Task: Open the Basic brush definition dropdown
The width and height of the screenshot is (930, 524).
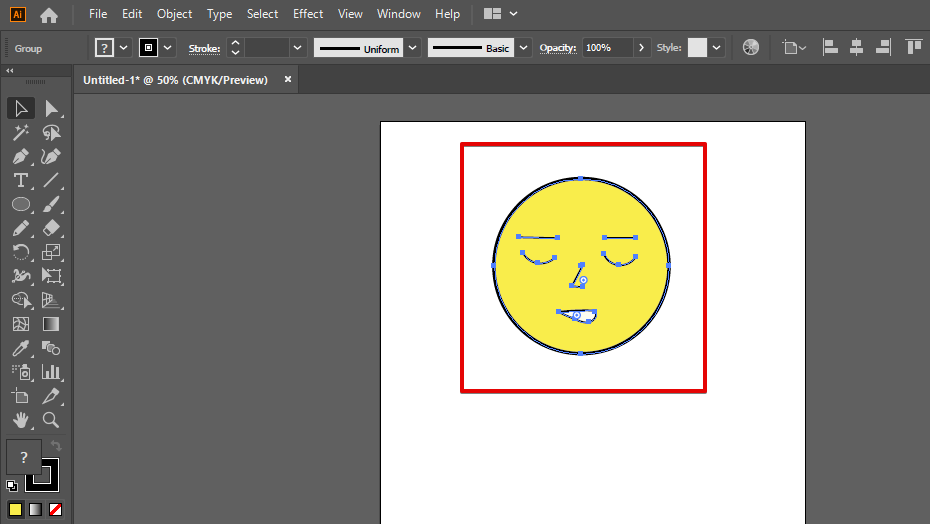Action: (x=525, y=48)
